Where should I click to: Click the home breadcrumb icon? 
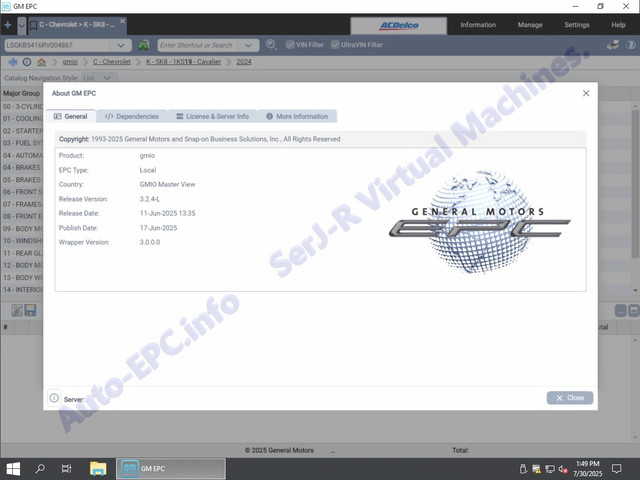click(41, 62)
